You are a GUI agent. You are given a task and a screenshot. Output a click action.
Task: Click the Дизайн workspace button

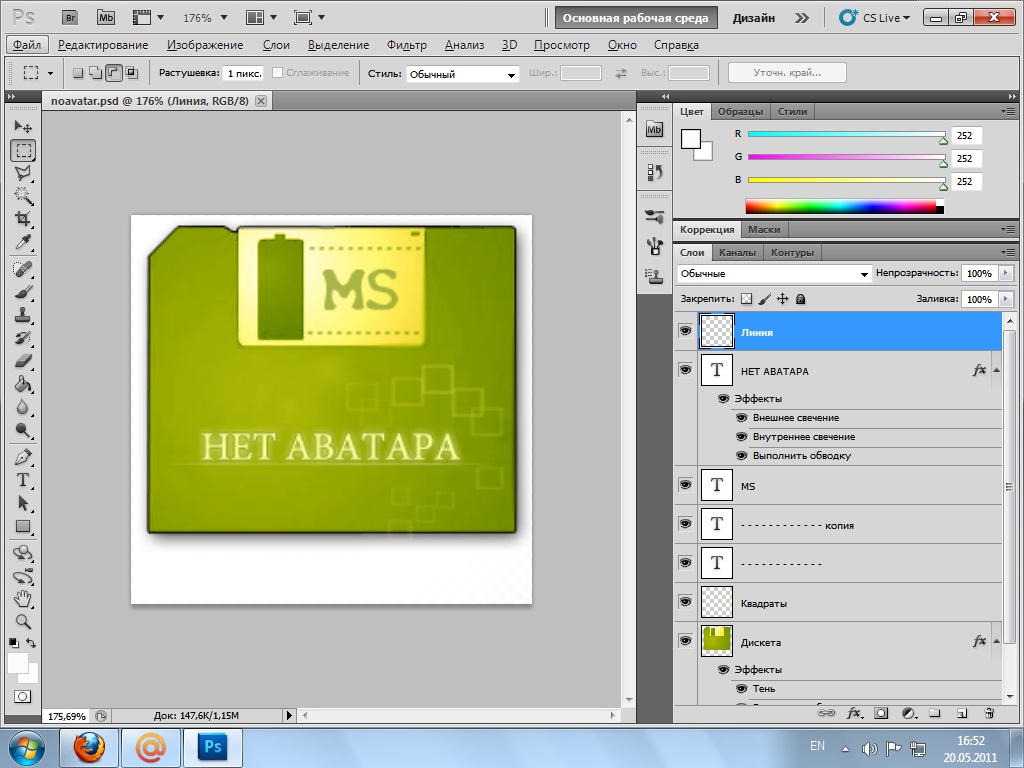click(753, 18)
